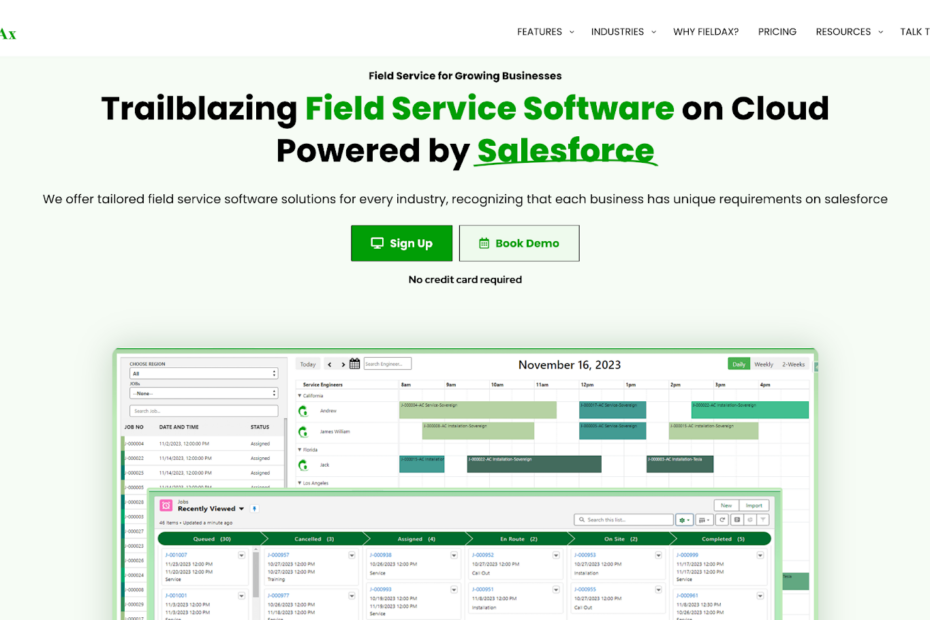Open the action menu on card J-000952
930x620 pixels.
556,555
